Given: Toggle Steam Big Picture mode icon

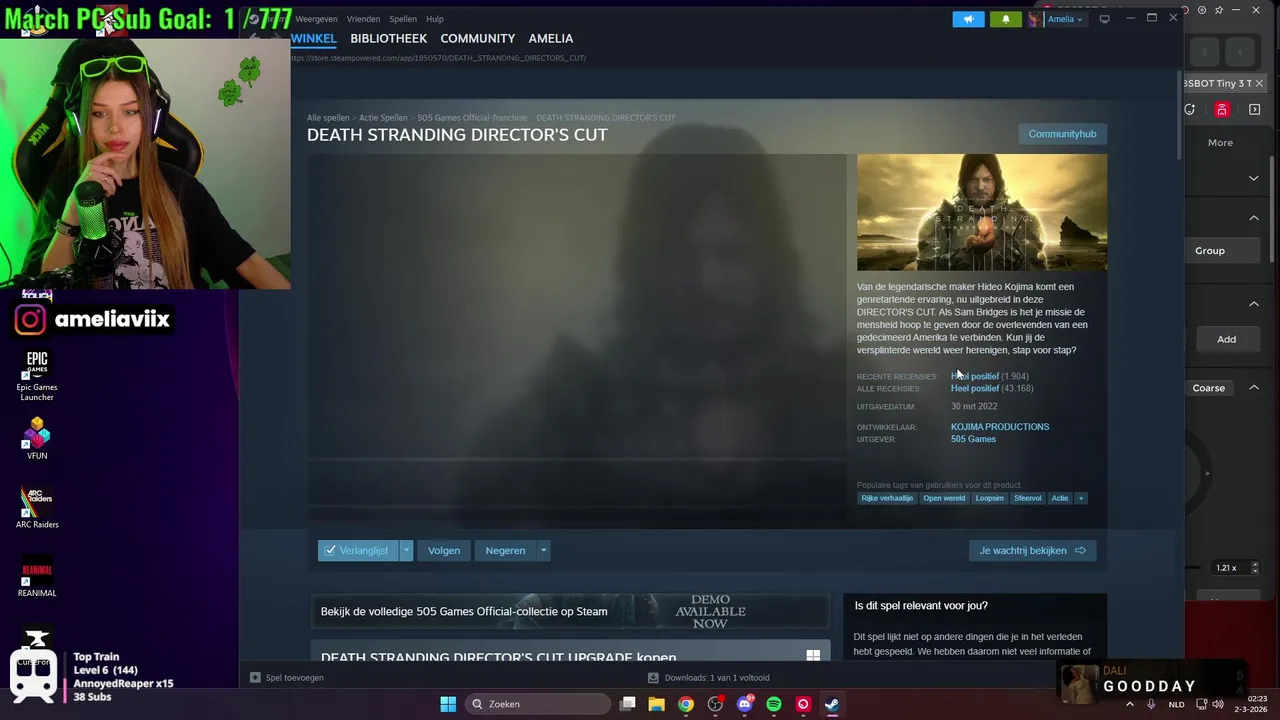Looking at the screenshot, I should click(1104, 19).
